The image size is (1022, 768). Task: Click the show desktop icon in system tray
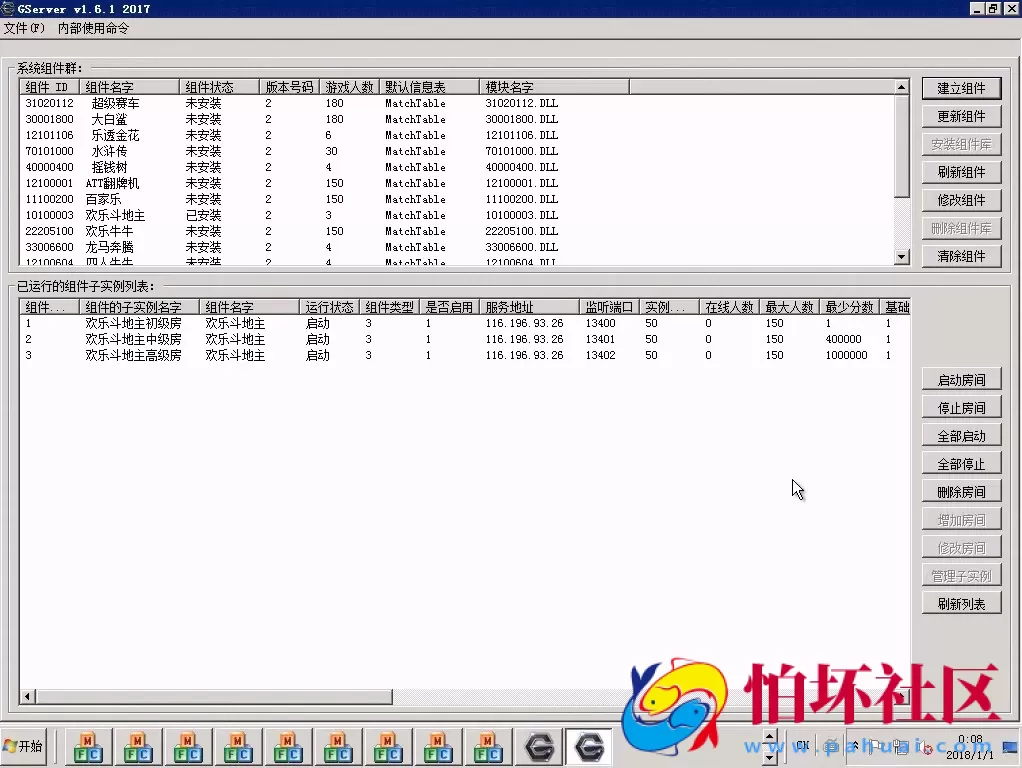coord(1009,746)
